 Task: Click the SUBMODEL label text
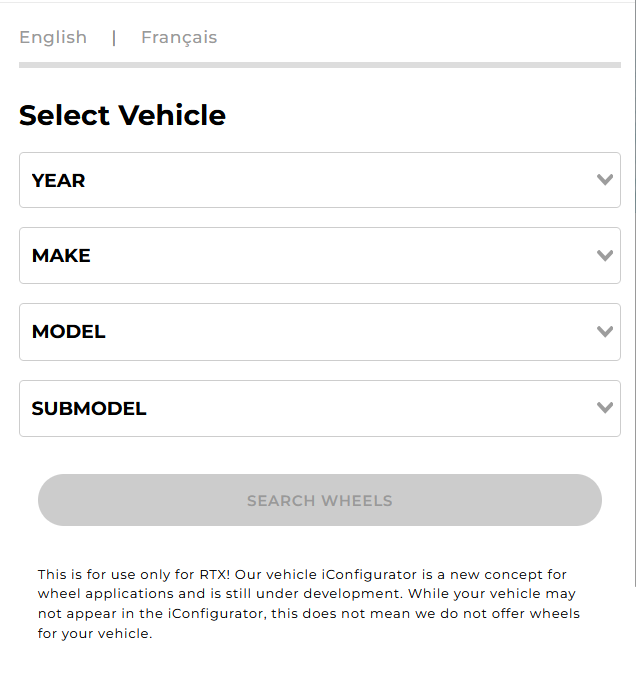89,408
